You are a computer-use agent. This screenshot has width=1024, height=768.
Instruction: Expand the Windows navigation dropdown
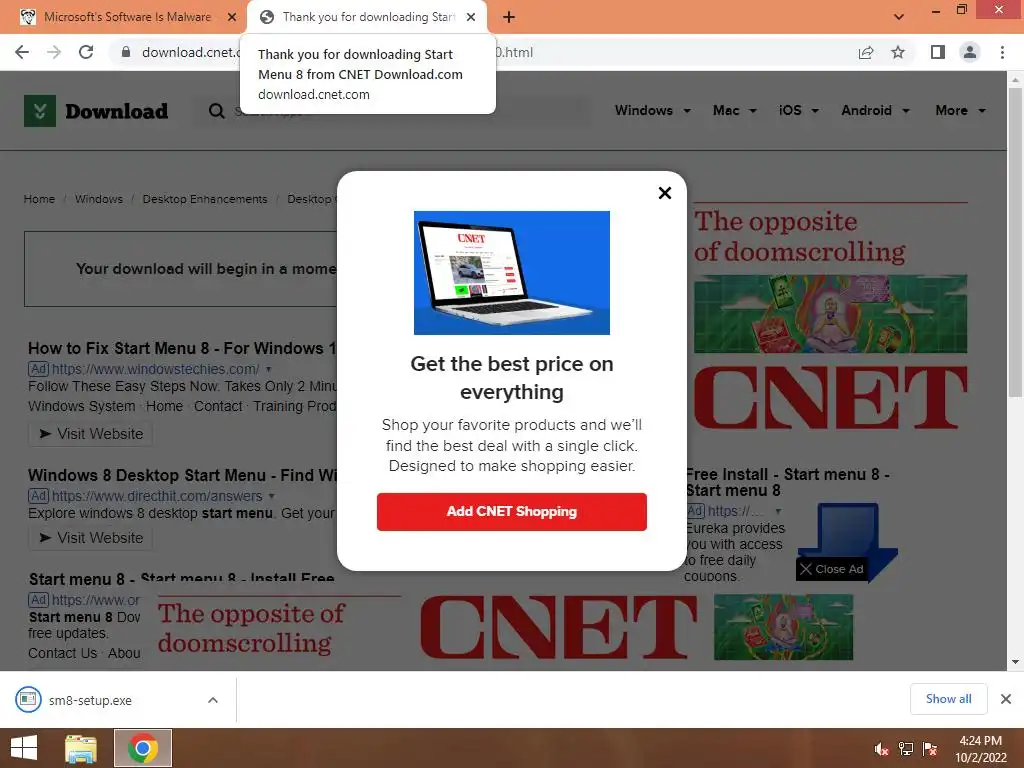(652, 110)
